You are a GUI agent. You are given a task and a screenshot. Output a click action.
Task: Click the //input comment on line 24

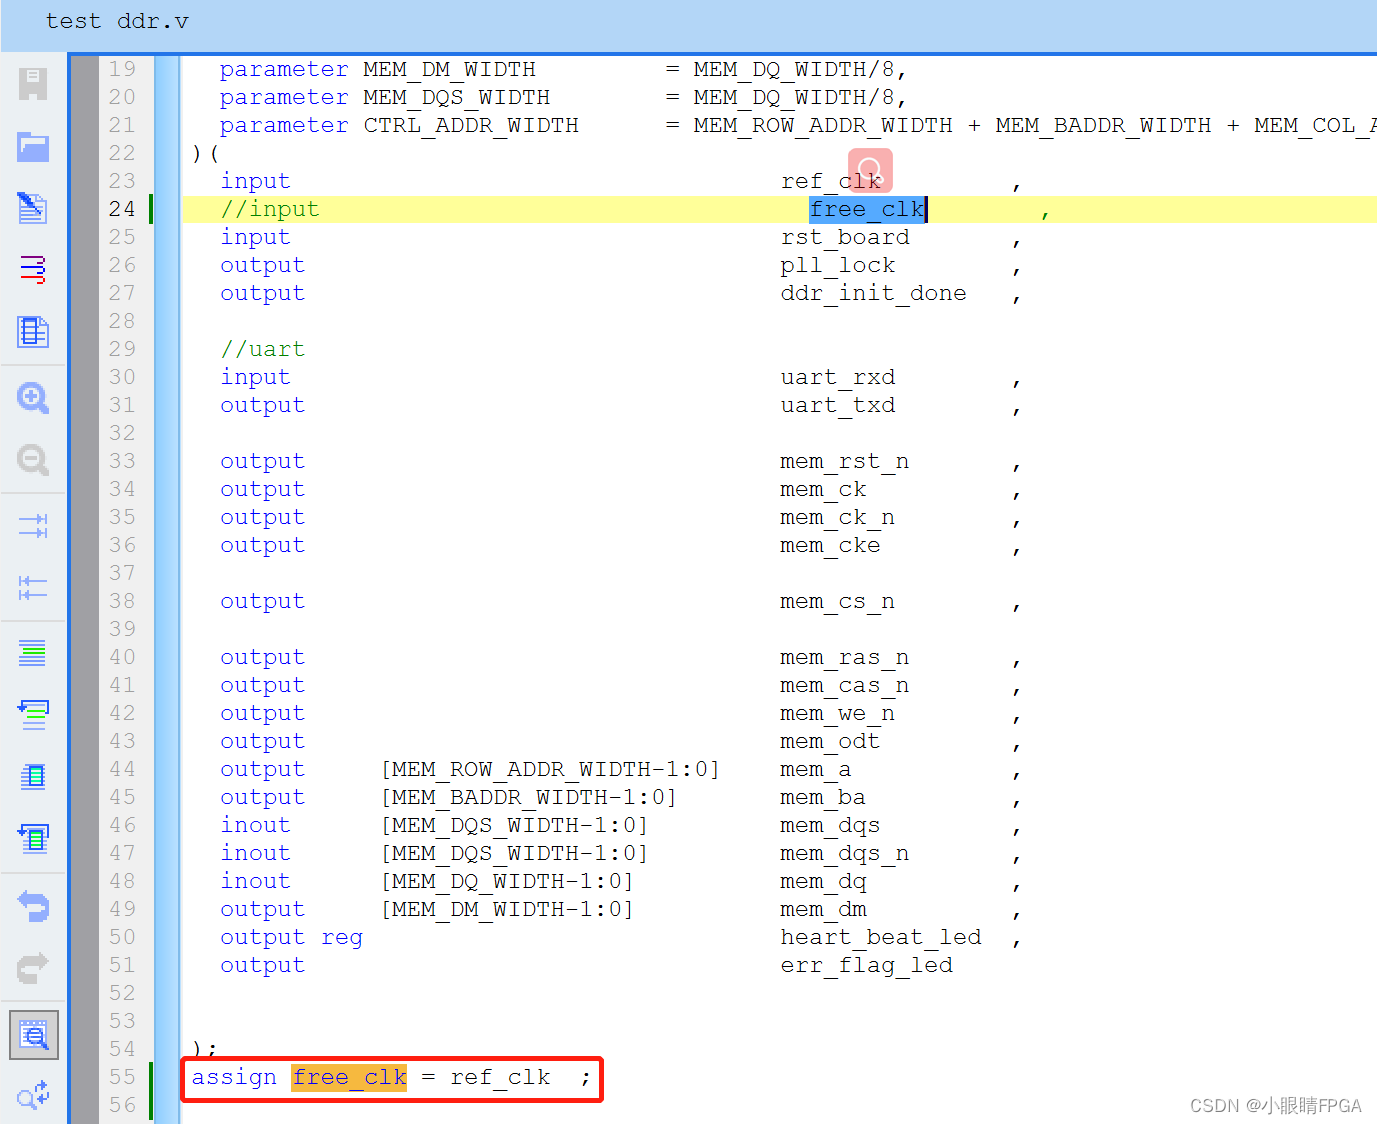(x=270, y=209)
